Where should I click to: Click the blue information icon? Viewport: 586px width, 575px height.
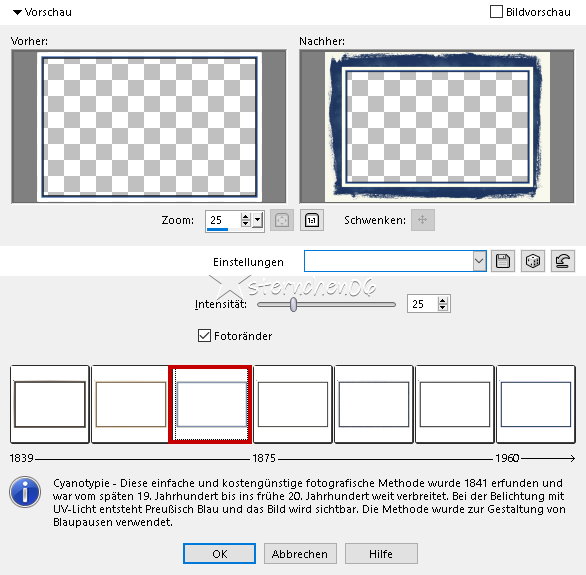pos(25,492)
